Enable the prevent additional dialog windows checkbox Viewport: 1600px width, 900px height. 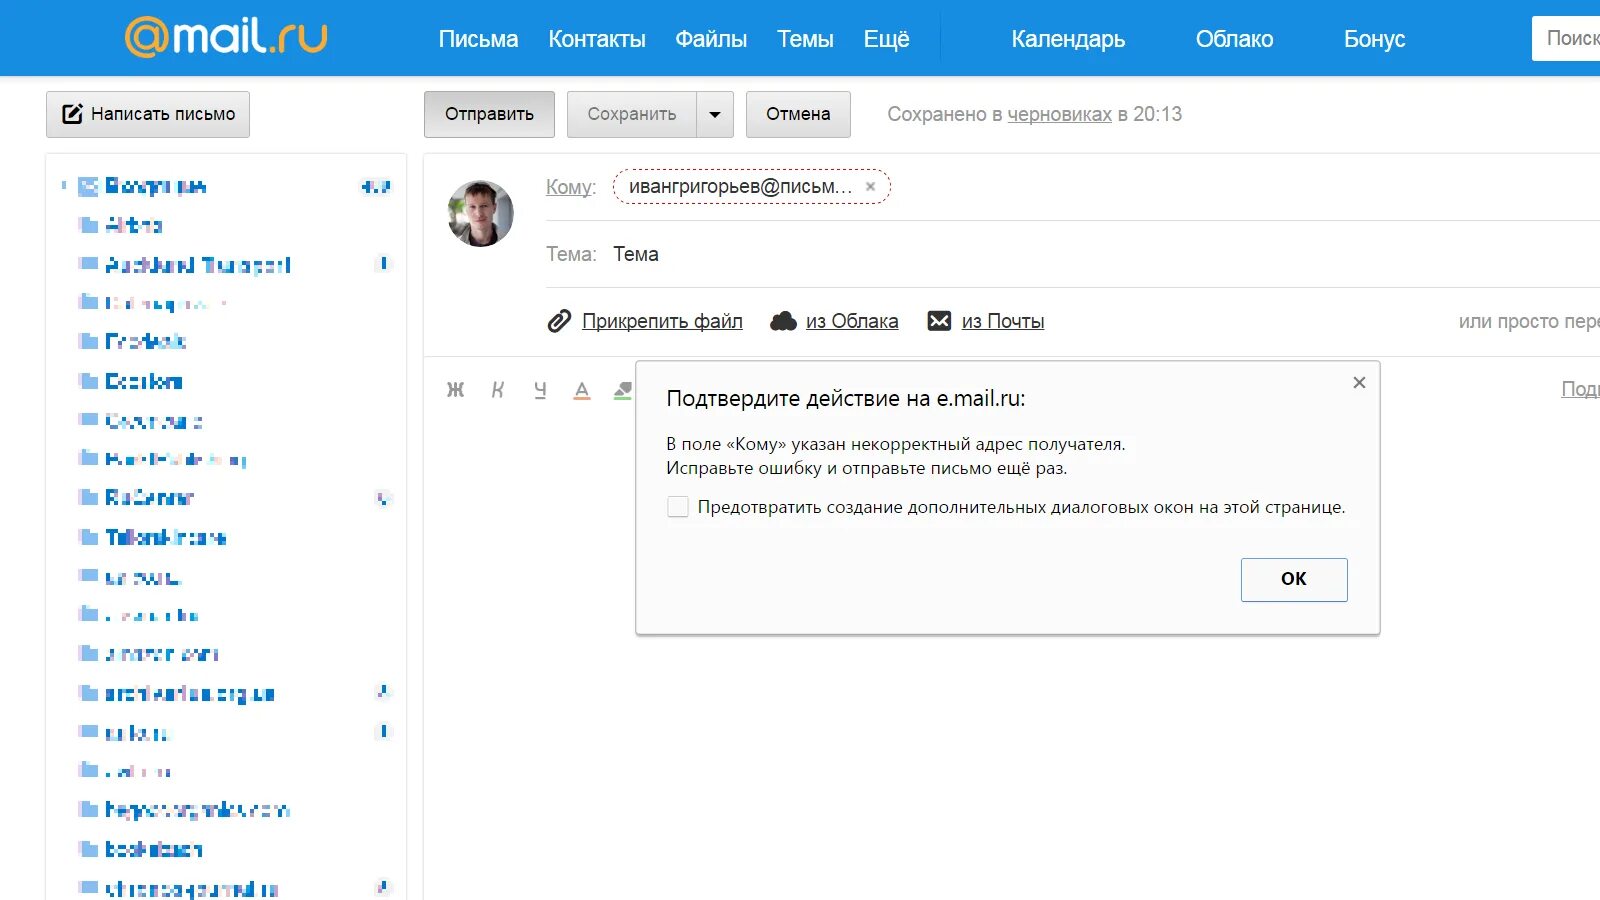point(677,507)
